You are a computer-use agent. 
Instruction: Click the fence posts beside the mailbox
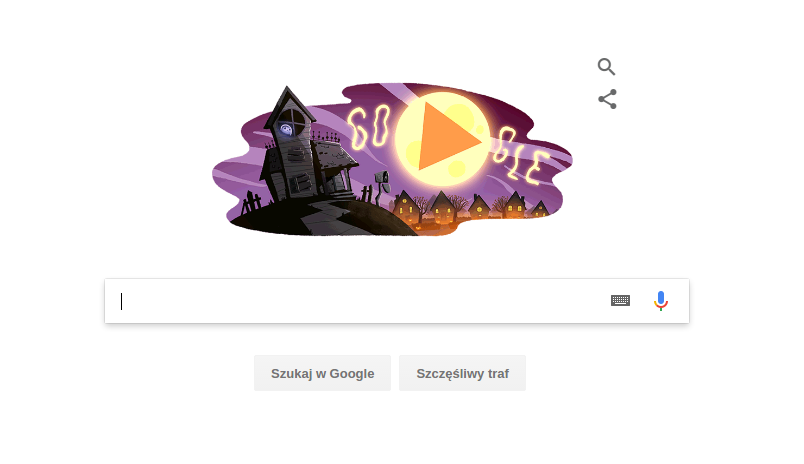[367, 194]
